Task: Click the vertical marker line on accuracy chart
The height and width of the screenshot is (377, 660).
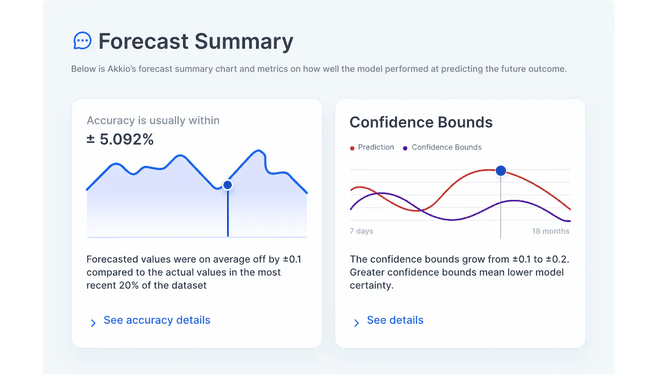Action: [x=228, y=213]
